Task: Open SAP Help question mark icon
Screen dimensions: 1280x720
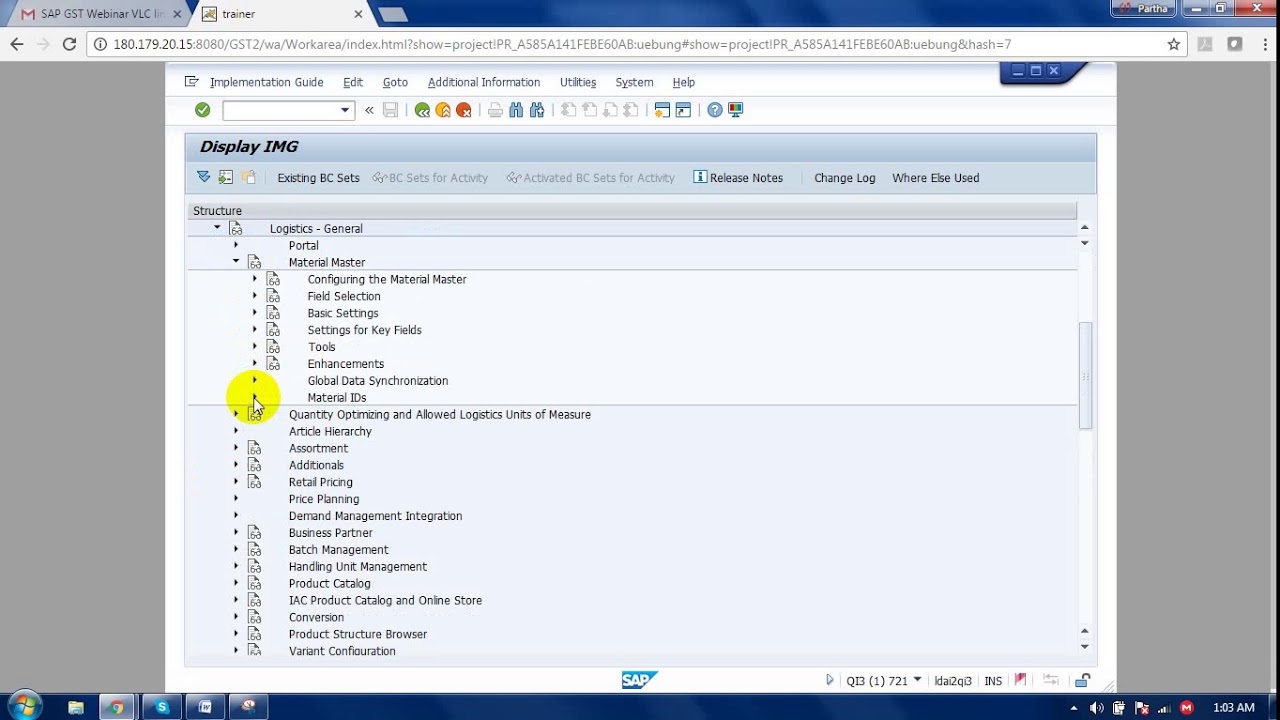Action: [x=715, y=110]
